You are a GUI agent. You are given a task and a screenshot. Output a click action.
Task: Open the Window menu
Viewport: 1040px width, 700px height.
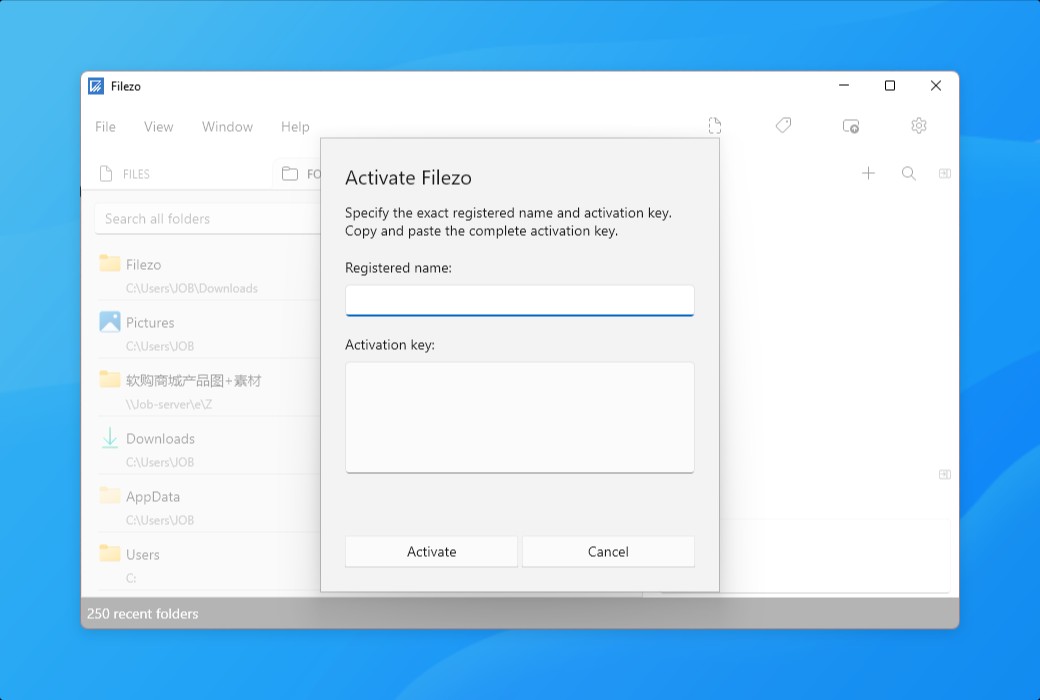[228, 127]
